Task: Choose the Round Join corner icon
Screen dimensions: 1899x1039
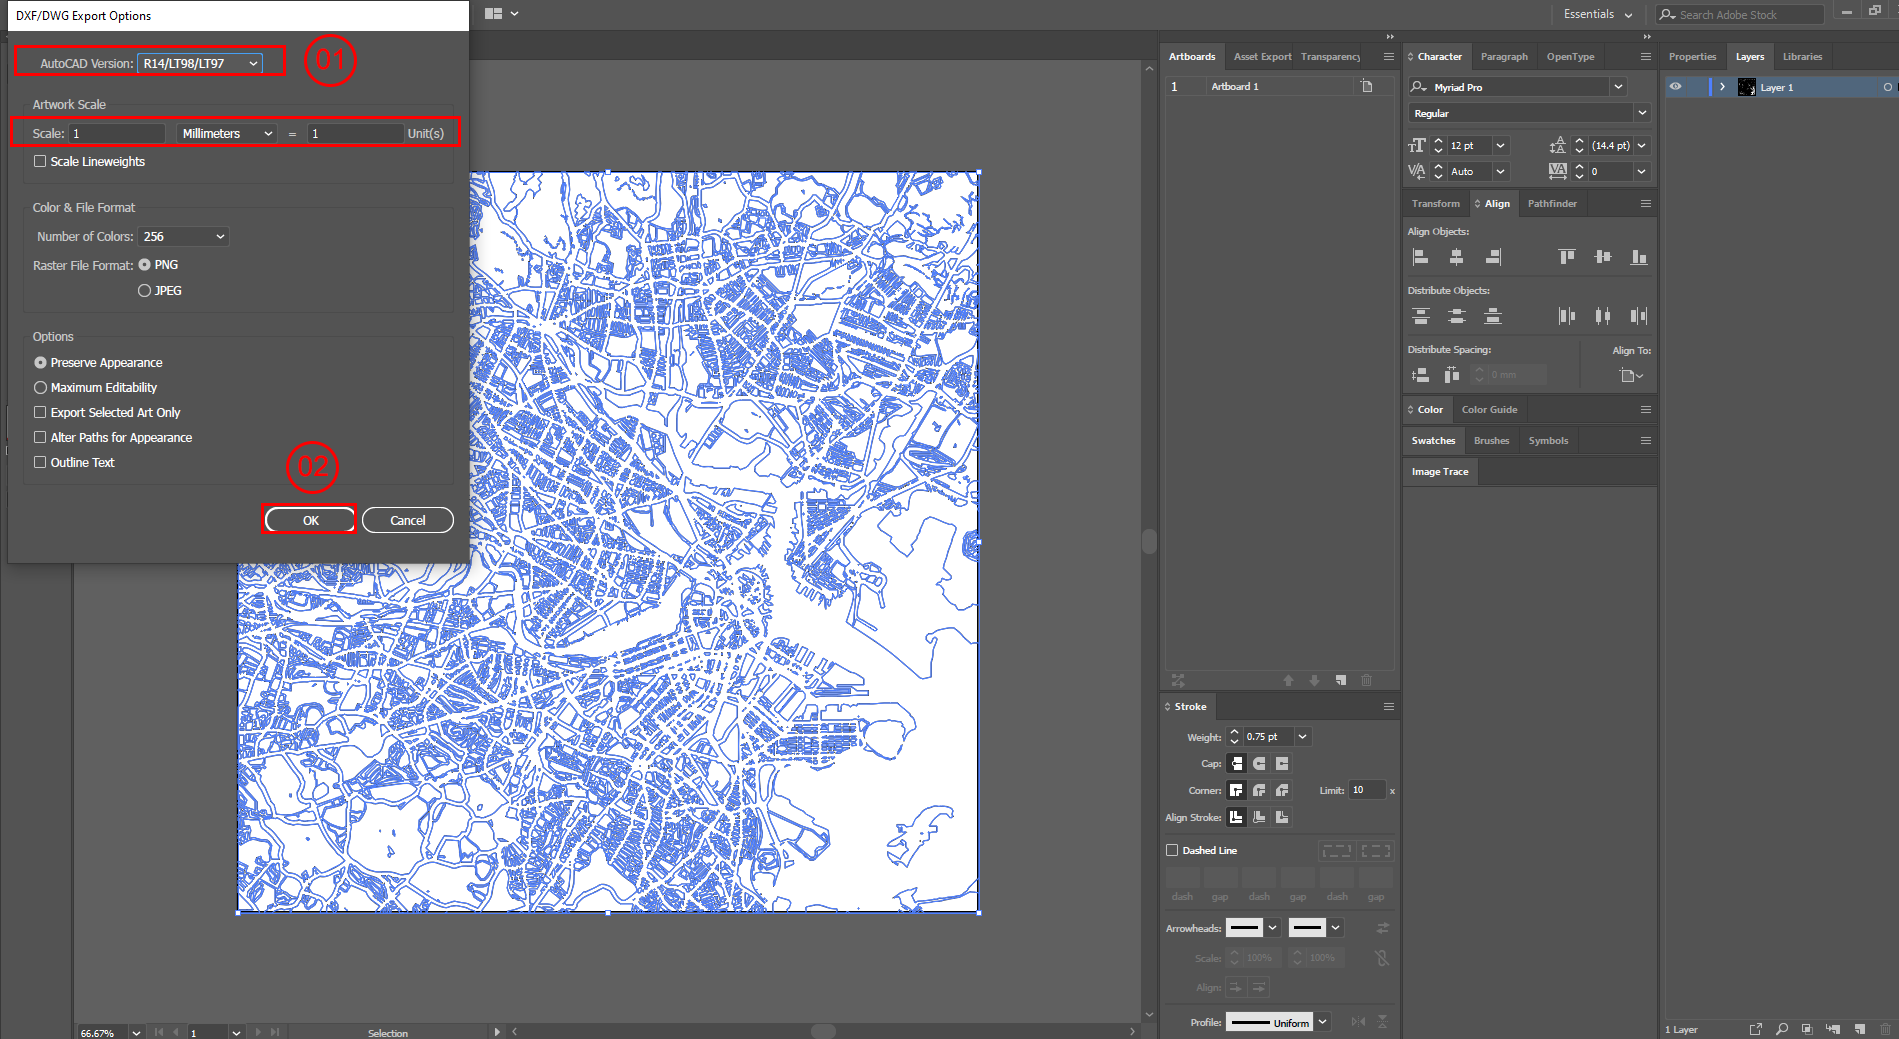Action: (1259, 789)
